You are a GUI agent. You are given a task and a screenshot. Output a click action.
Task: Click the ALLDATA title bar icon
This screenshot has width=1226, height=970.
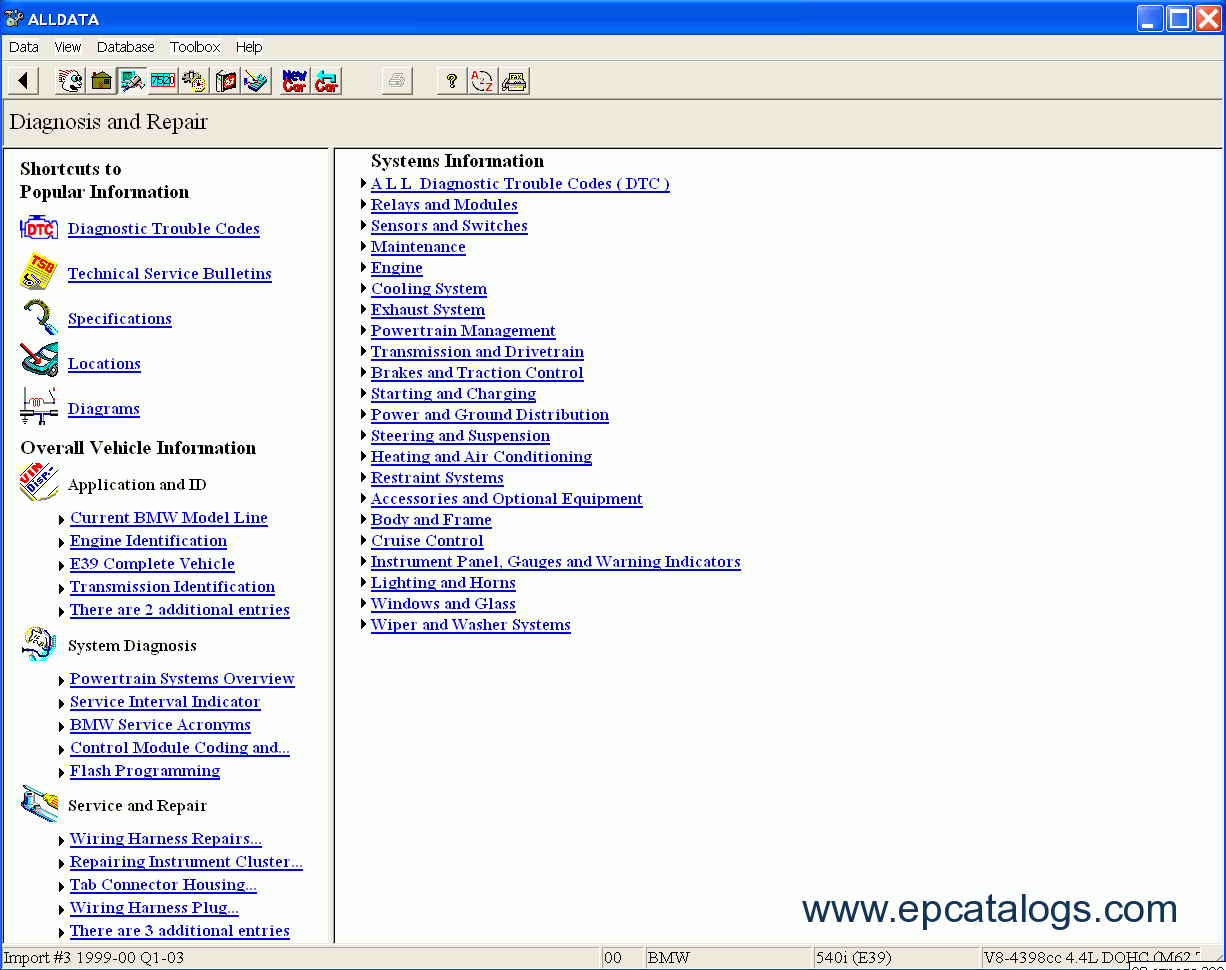click(x=14, y=19)
